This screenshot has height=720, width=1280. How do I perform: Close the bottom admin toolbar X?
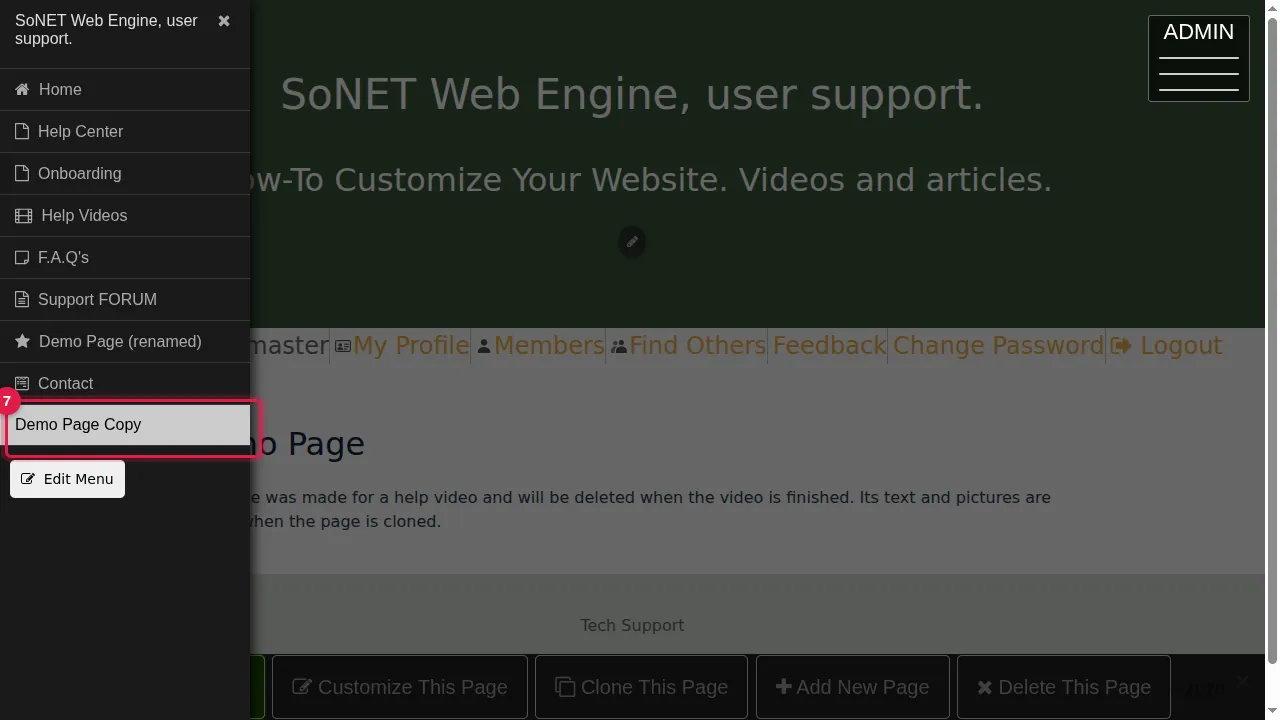point(1242,681)
